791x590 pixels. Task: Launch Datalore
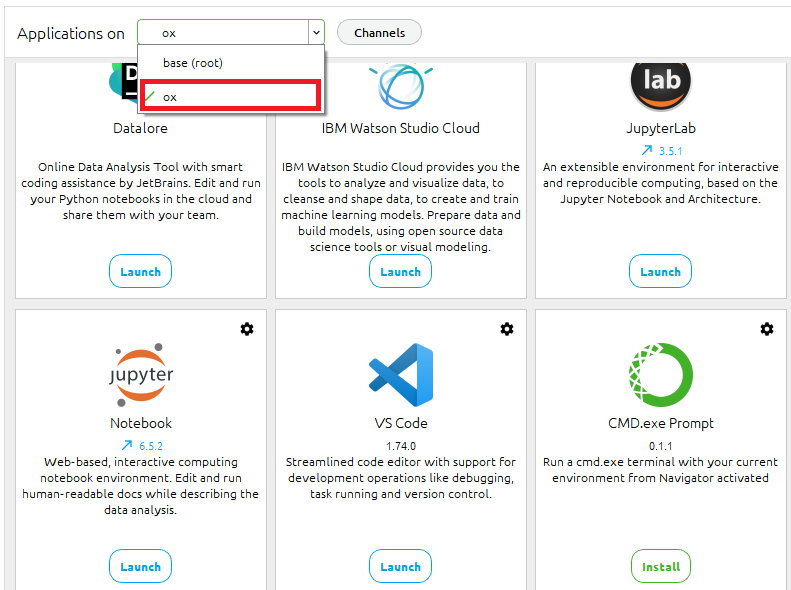click(x=140, y=271)
